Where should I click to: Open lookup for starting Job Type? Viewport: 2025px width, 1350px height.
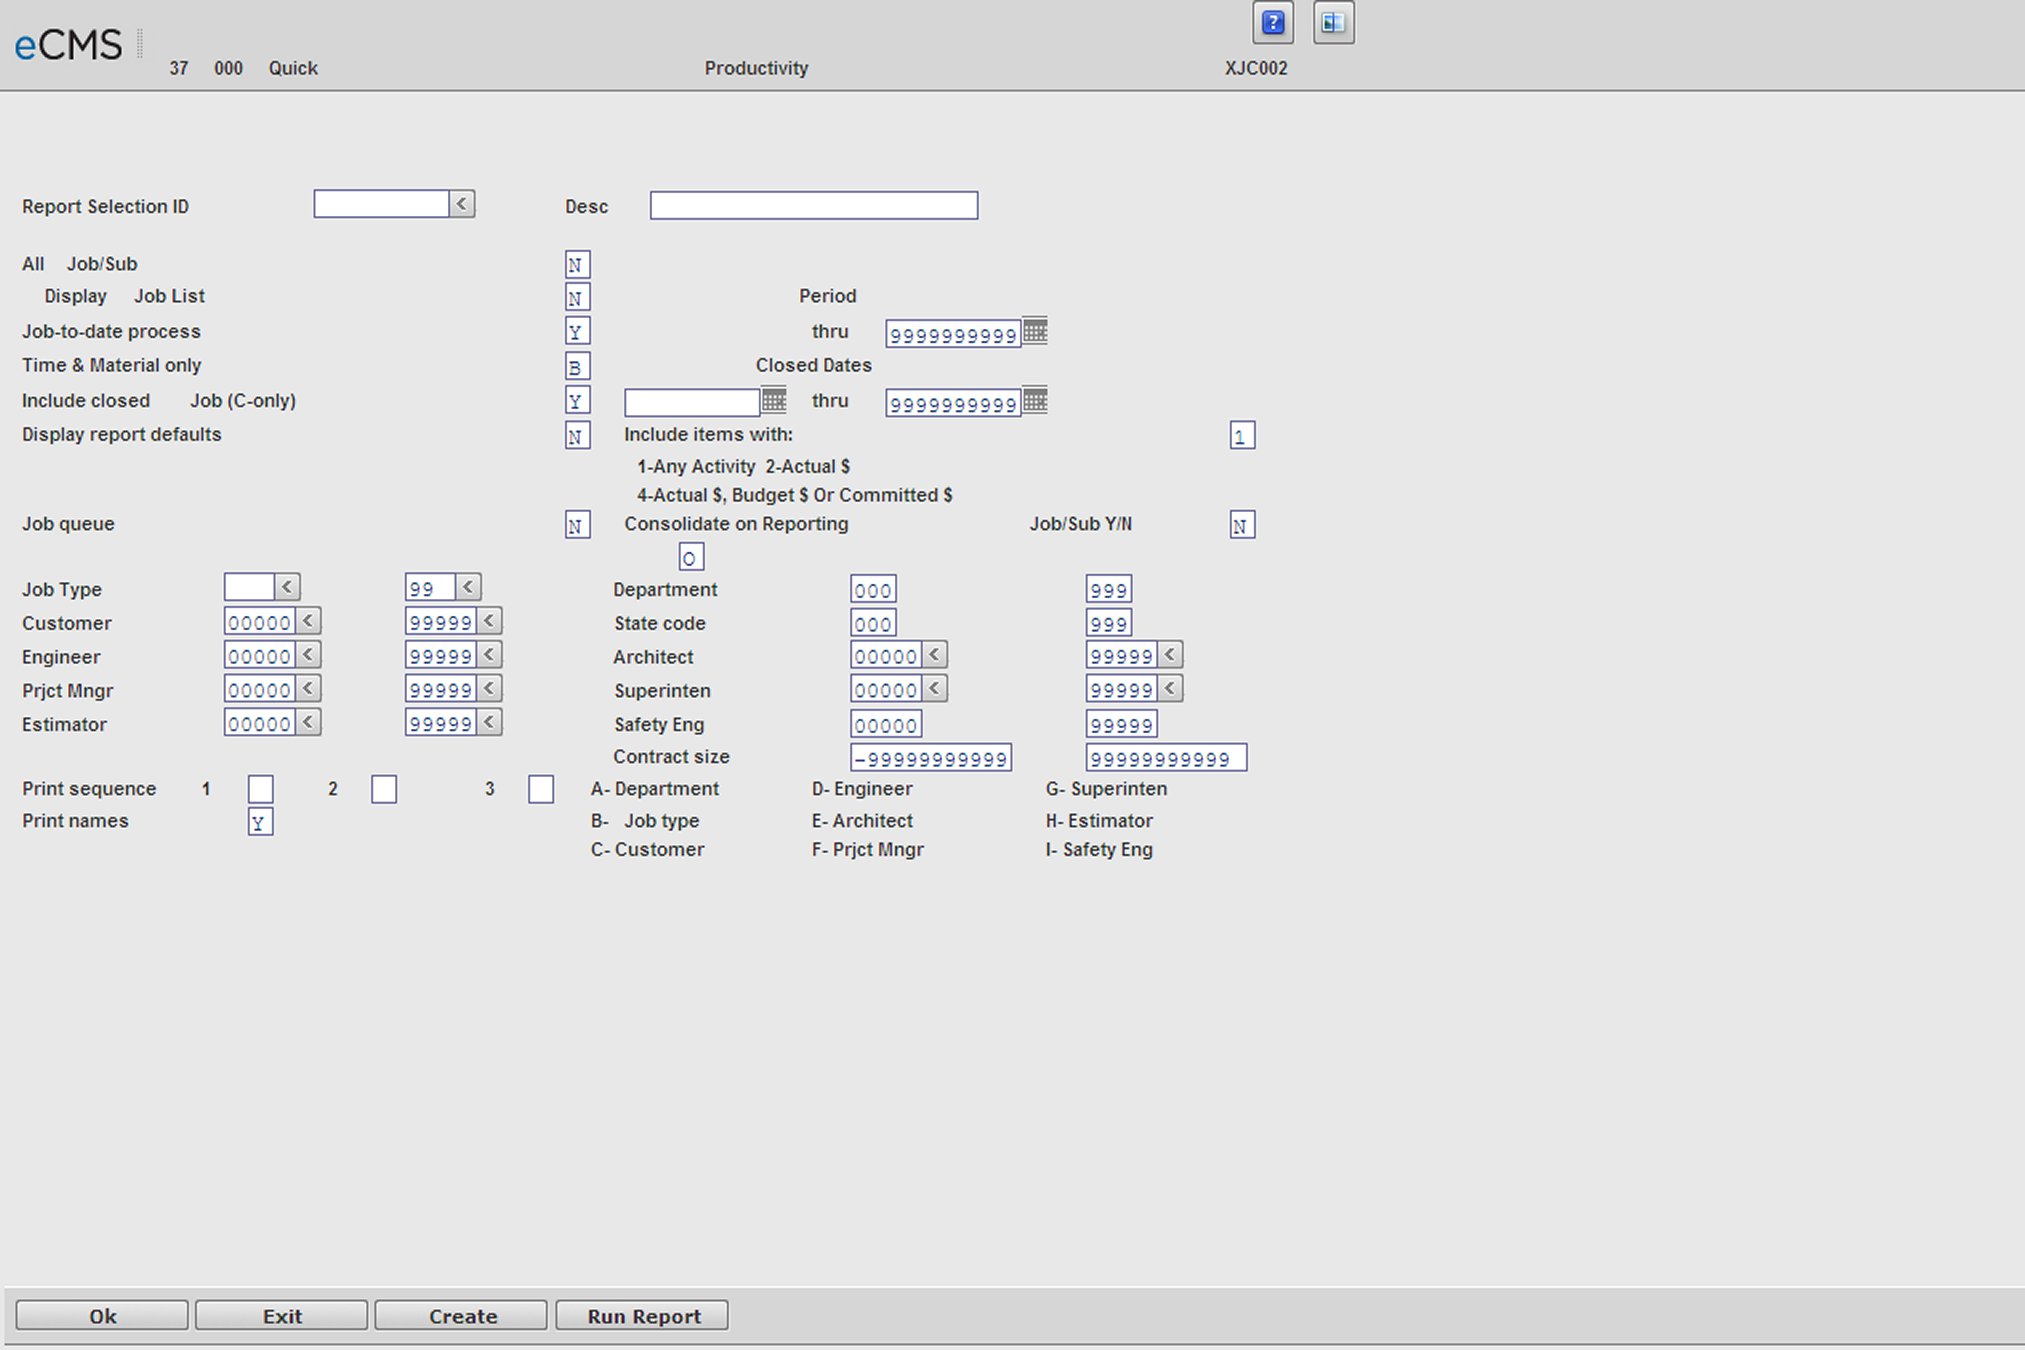click(x=287, y=587)
